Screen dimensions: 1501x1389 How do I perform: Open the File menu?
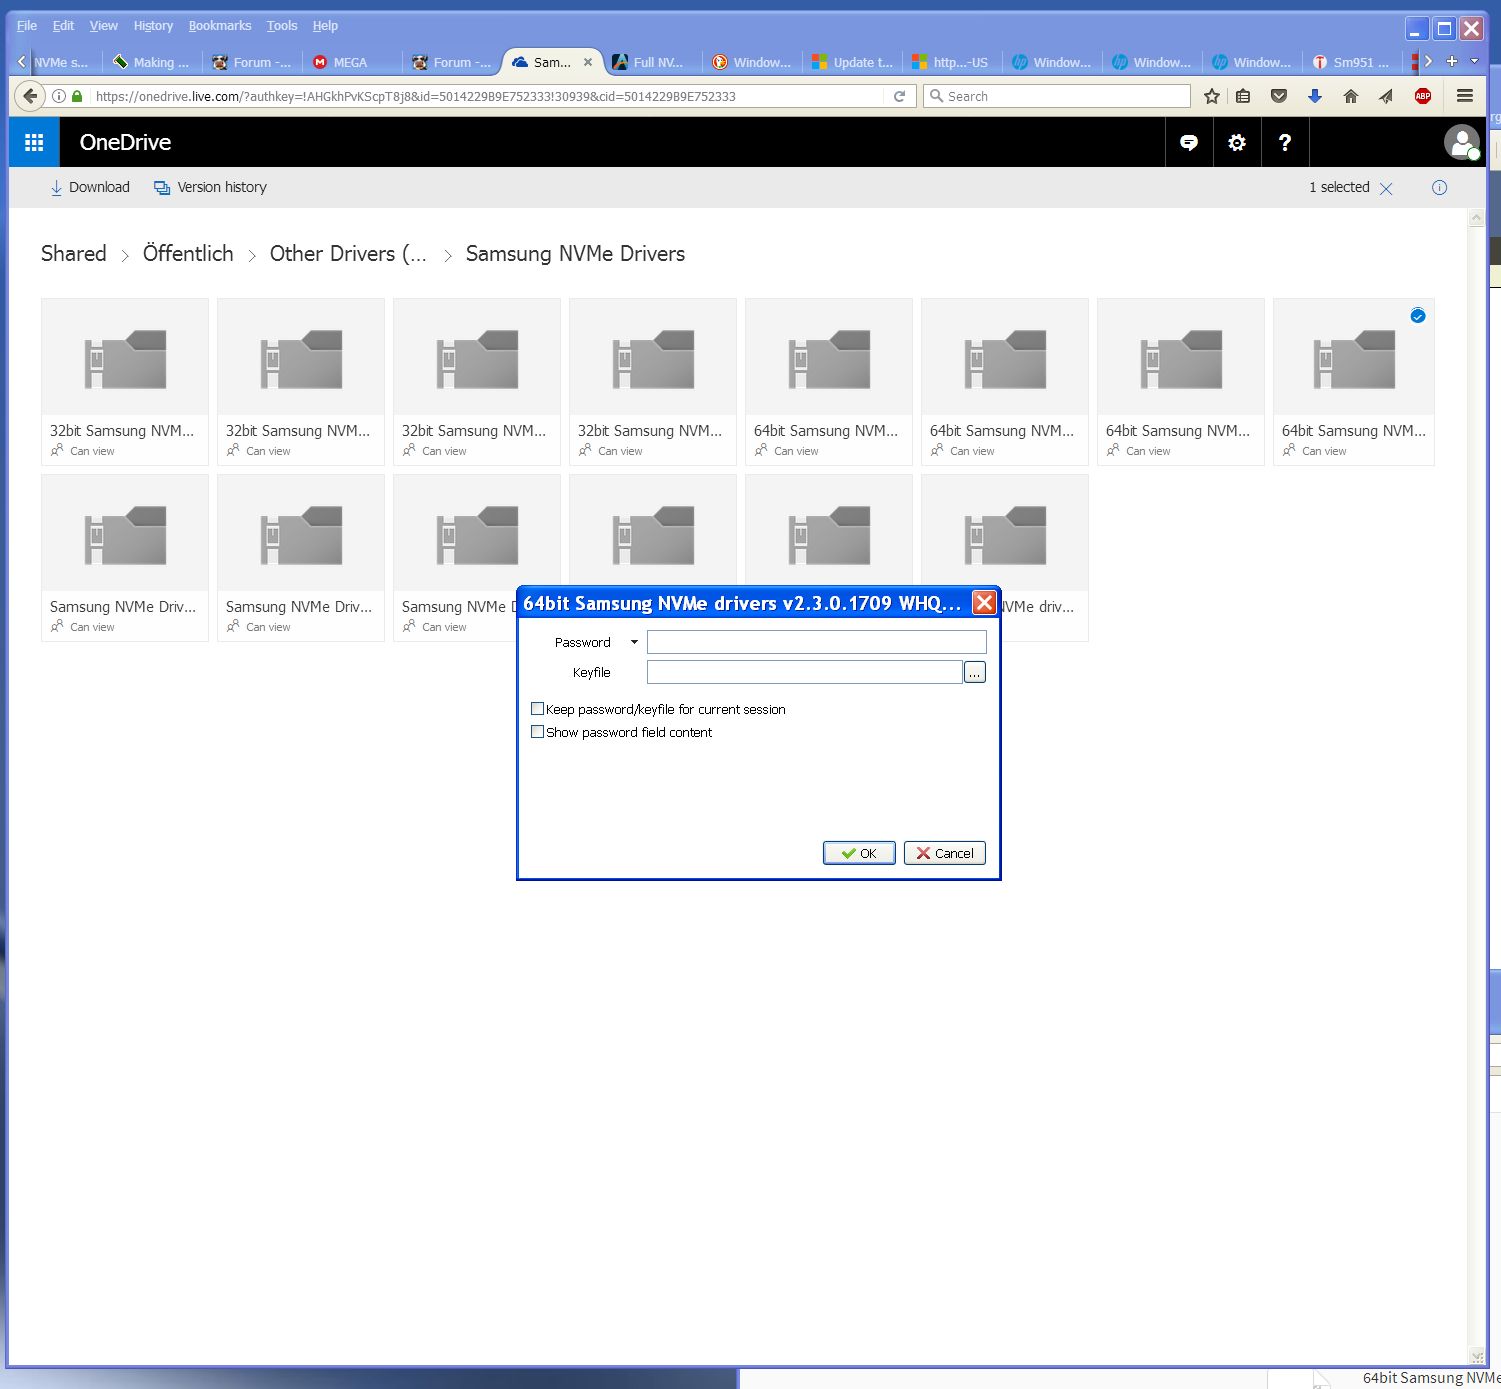tap(27, 26)
